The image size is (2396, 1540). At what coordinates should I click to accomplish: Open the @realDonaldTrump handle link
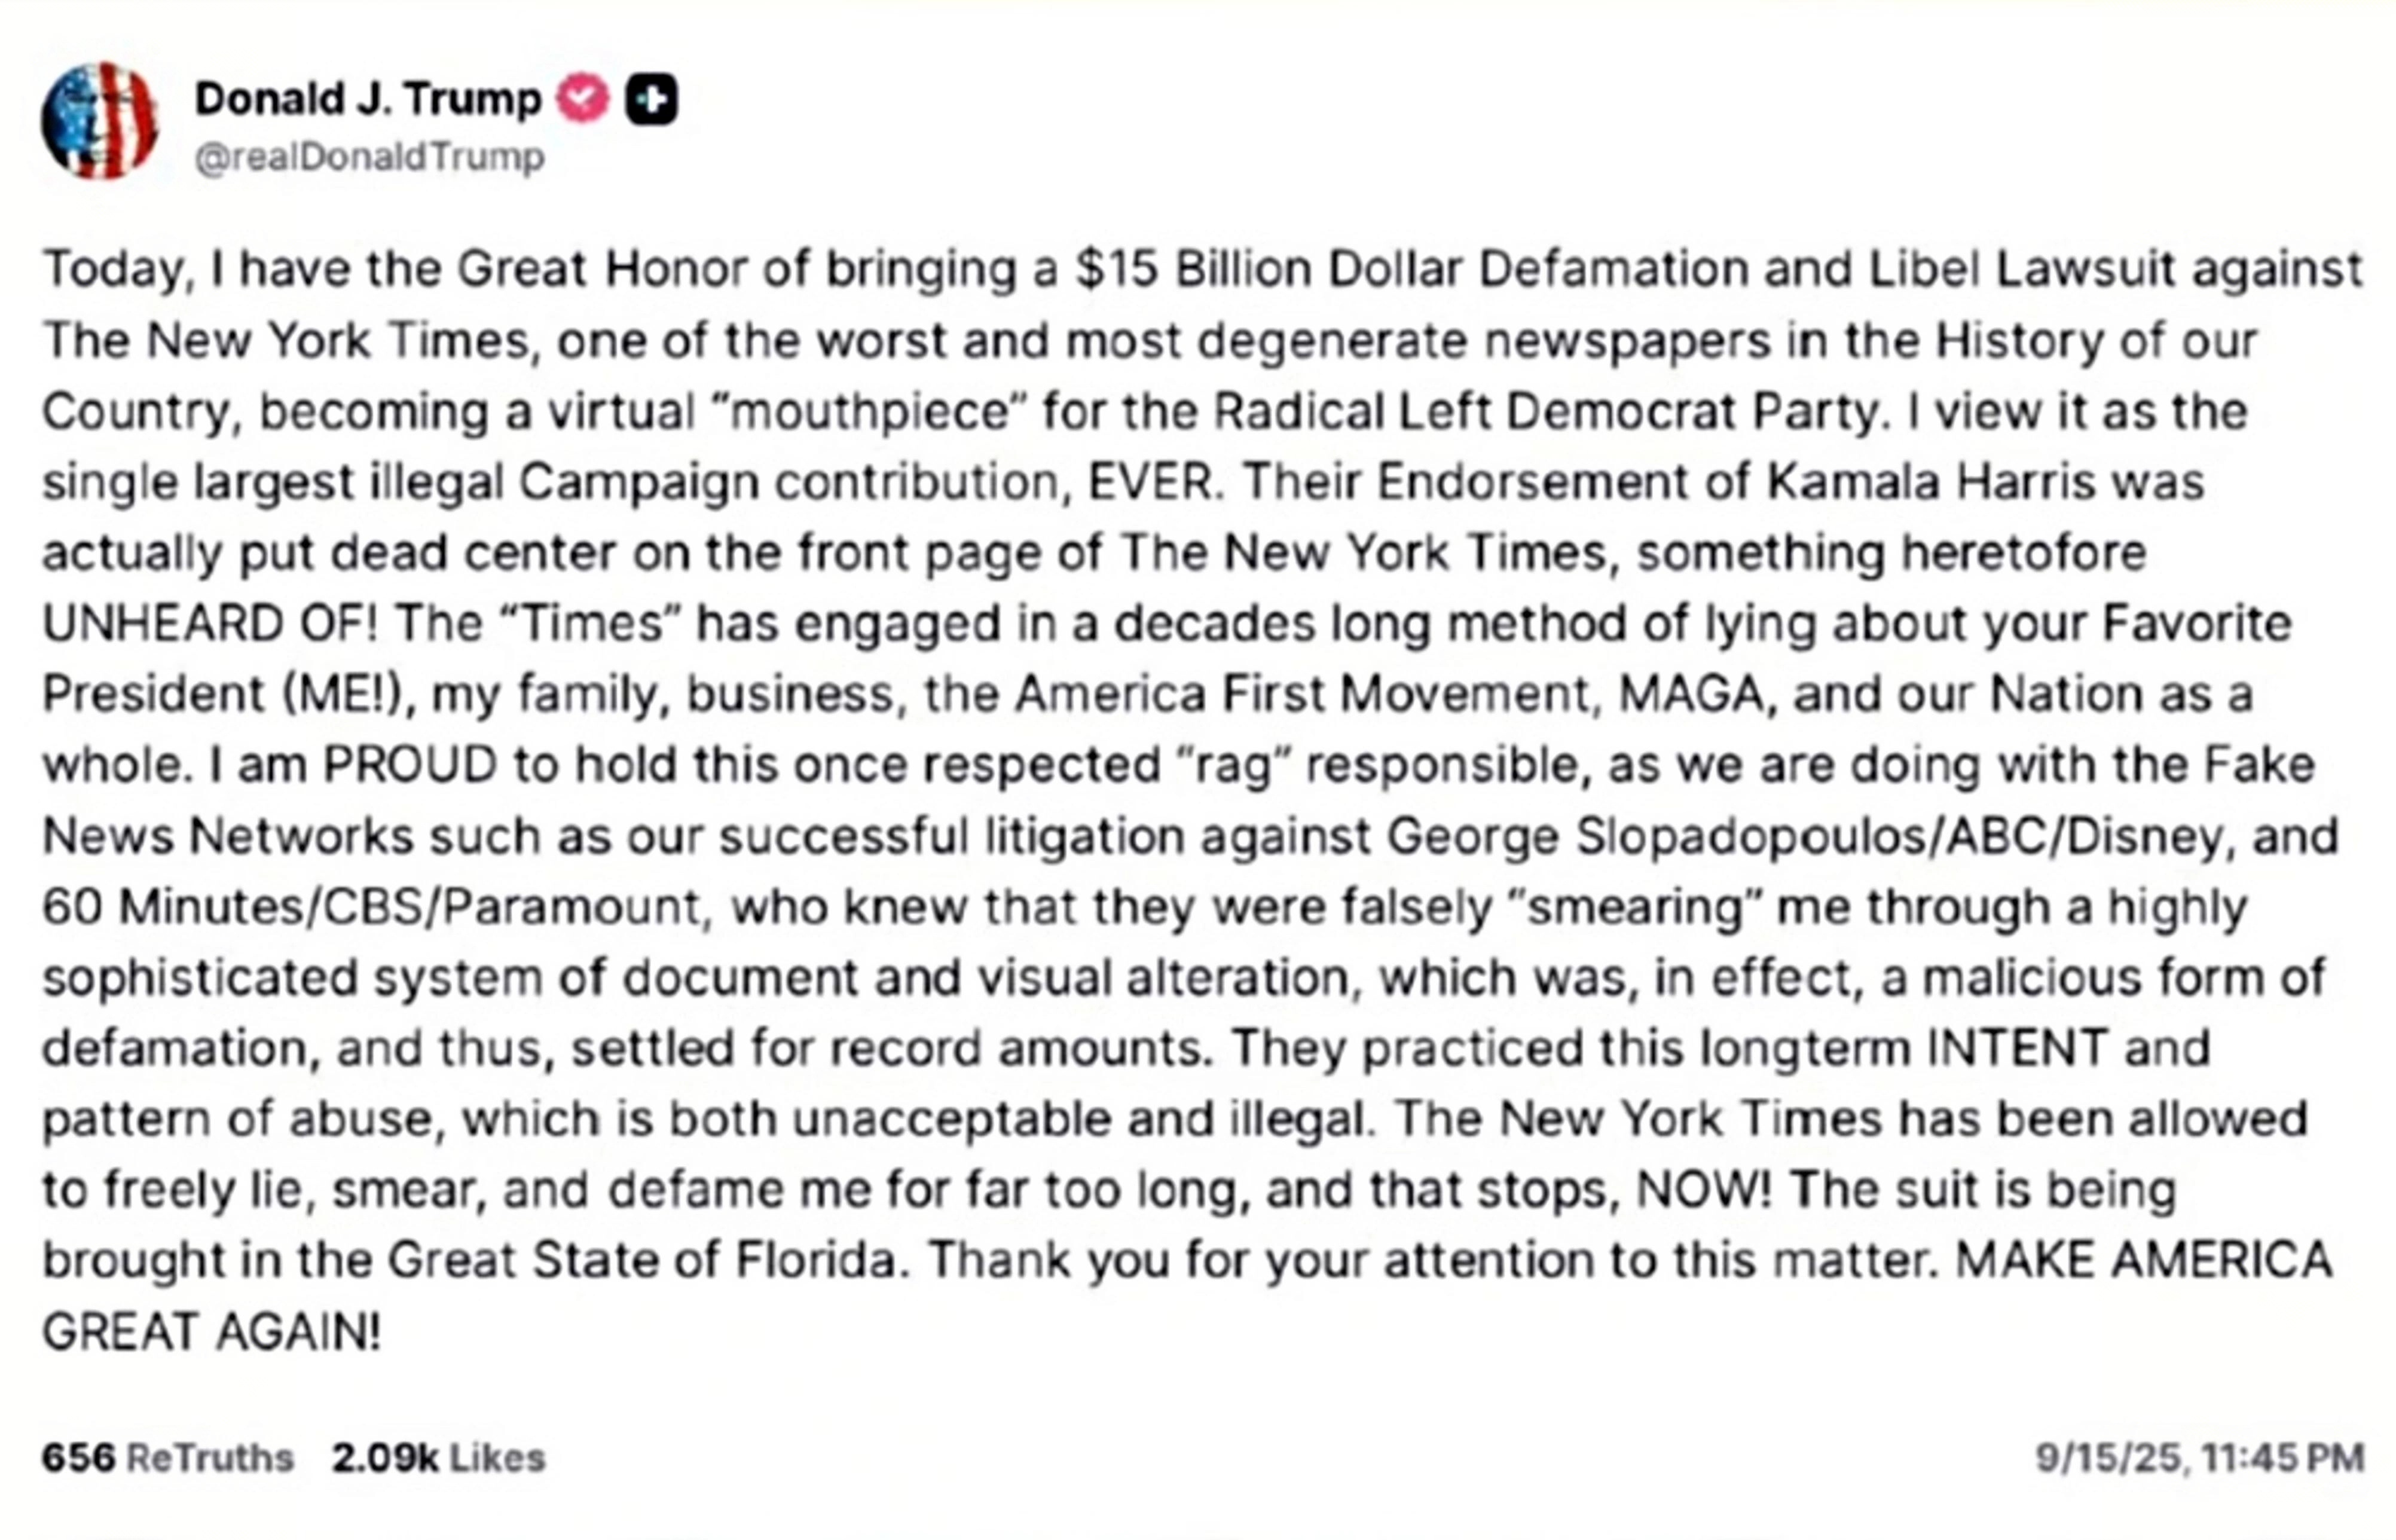pos(370,157)
